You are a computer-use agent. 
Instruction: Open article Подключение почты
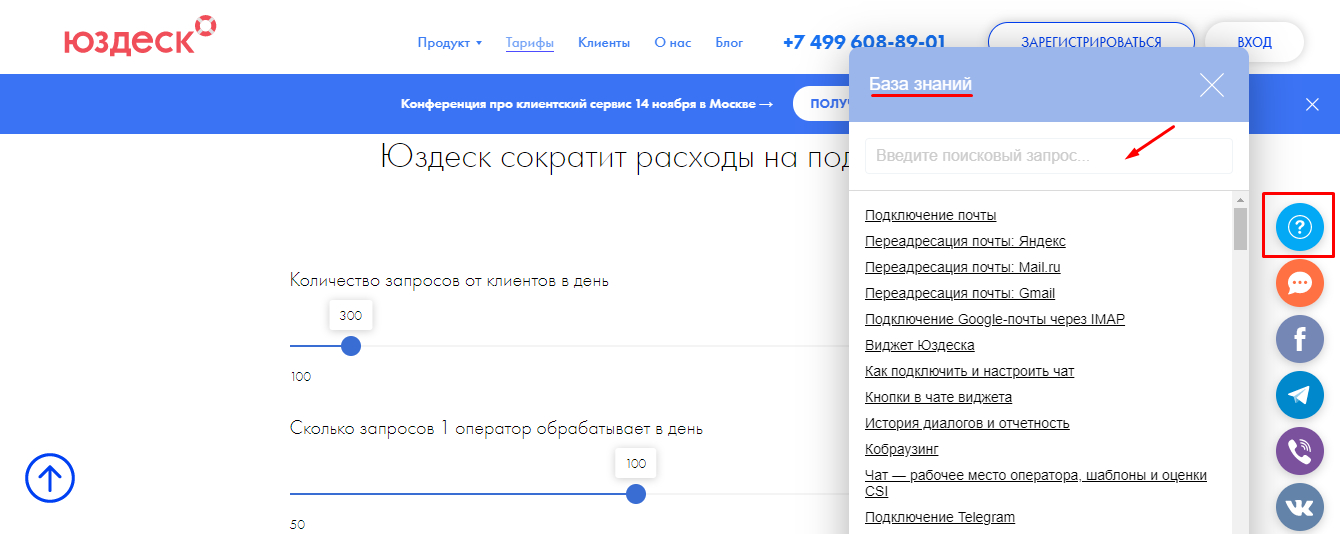[x=930, y=215]
